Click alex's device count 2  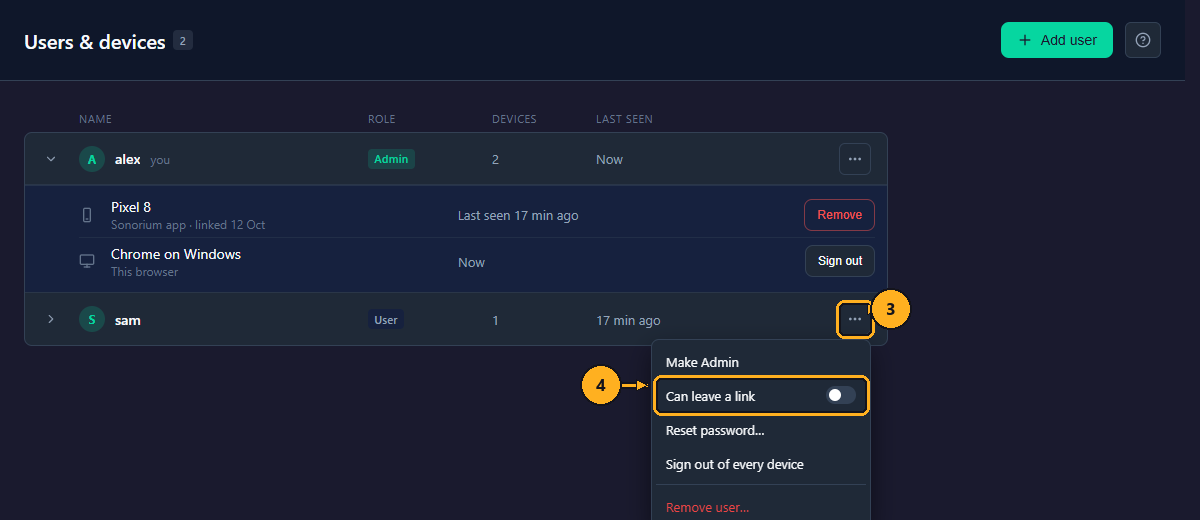click(496, 160)
